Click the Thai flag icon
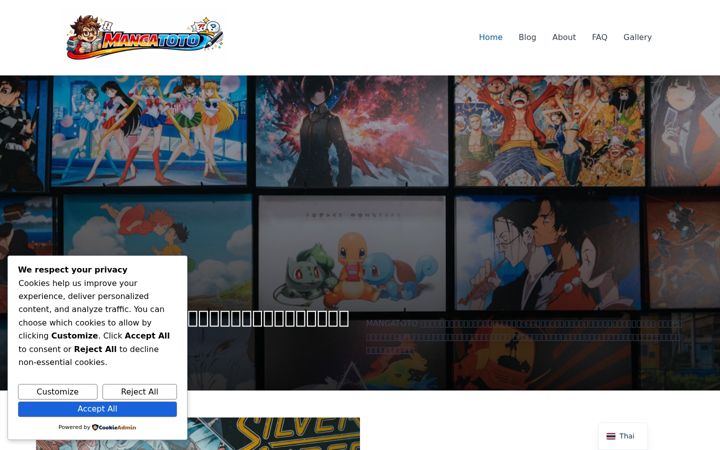The height and width of the screenshot is (450, 720). tap(611, 436)
